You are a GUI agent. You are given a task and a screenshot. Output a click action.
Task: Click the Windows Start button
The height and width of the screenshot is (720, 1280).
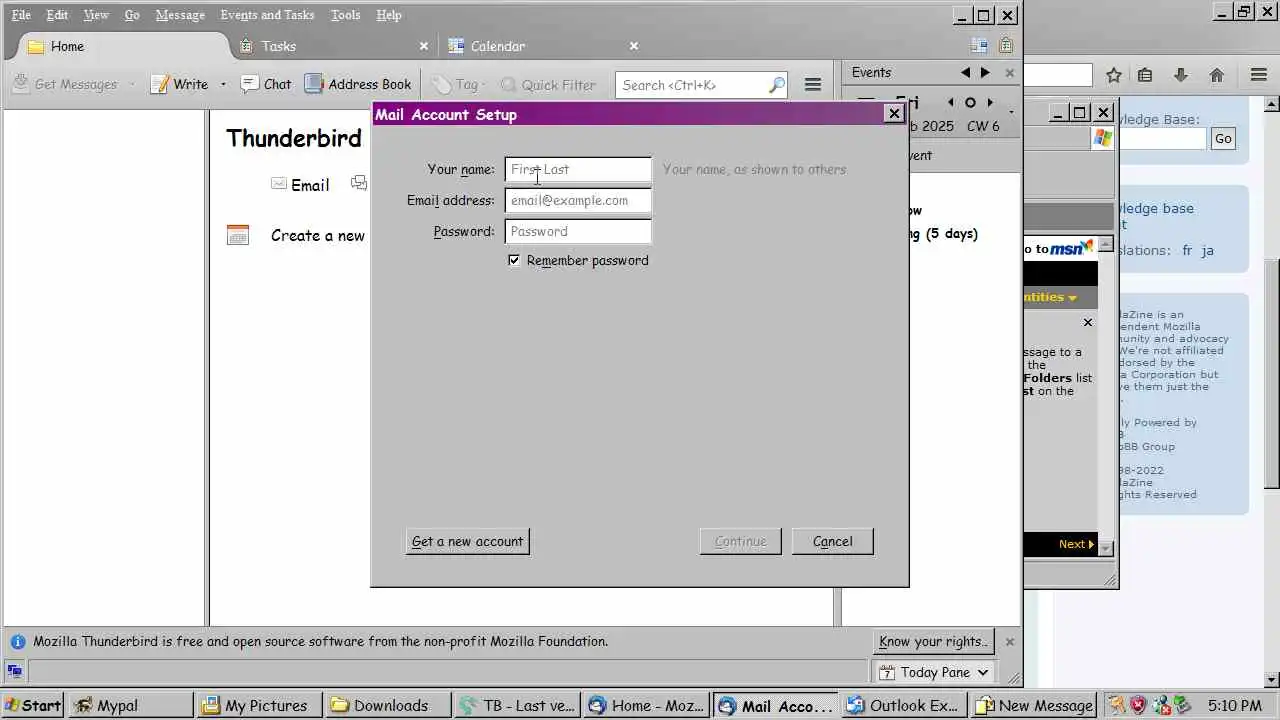click(33, 705)
